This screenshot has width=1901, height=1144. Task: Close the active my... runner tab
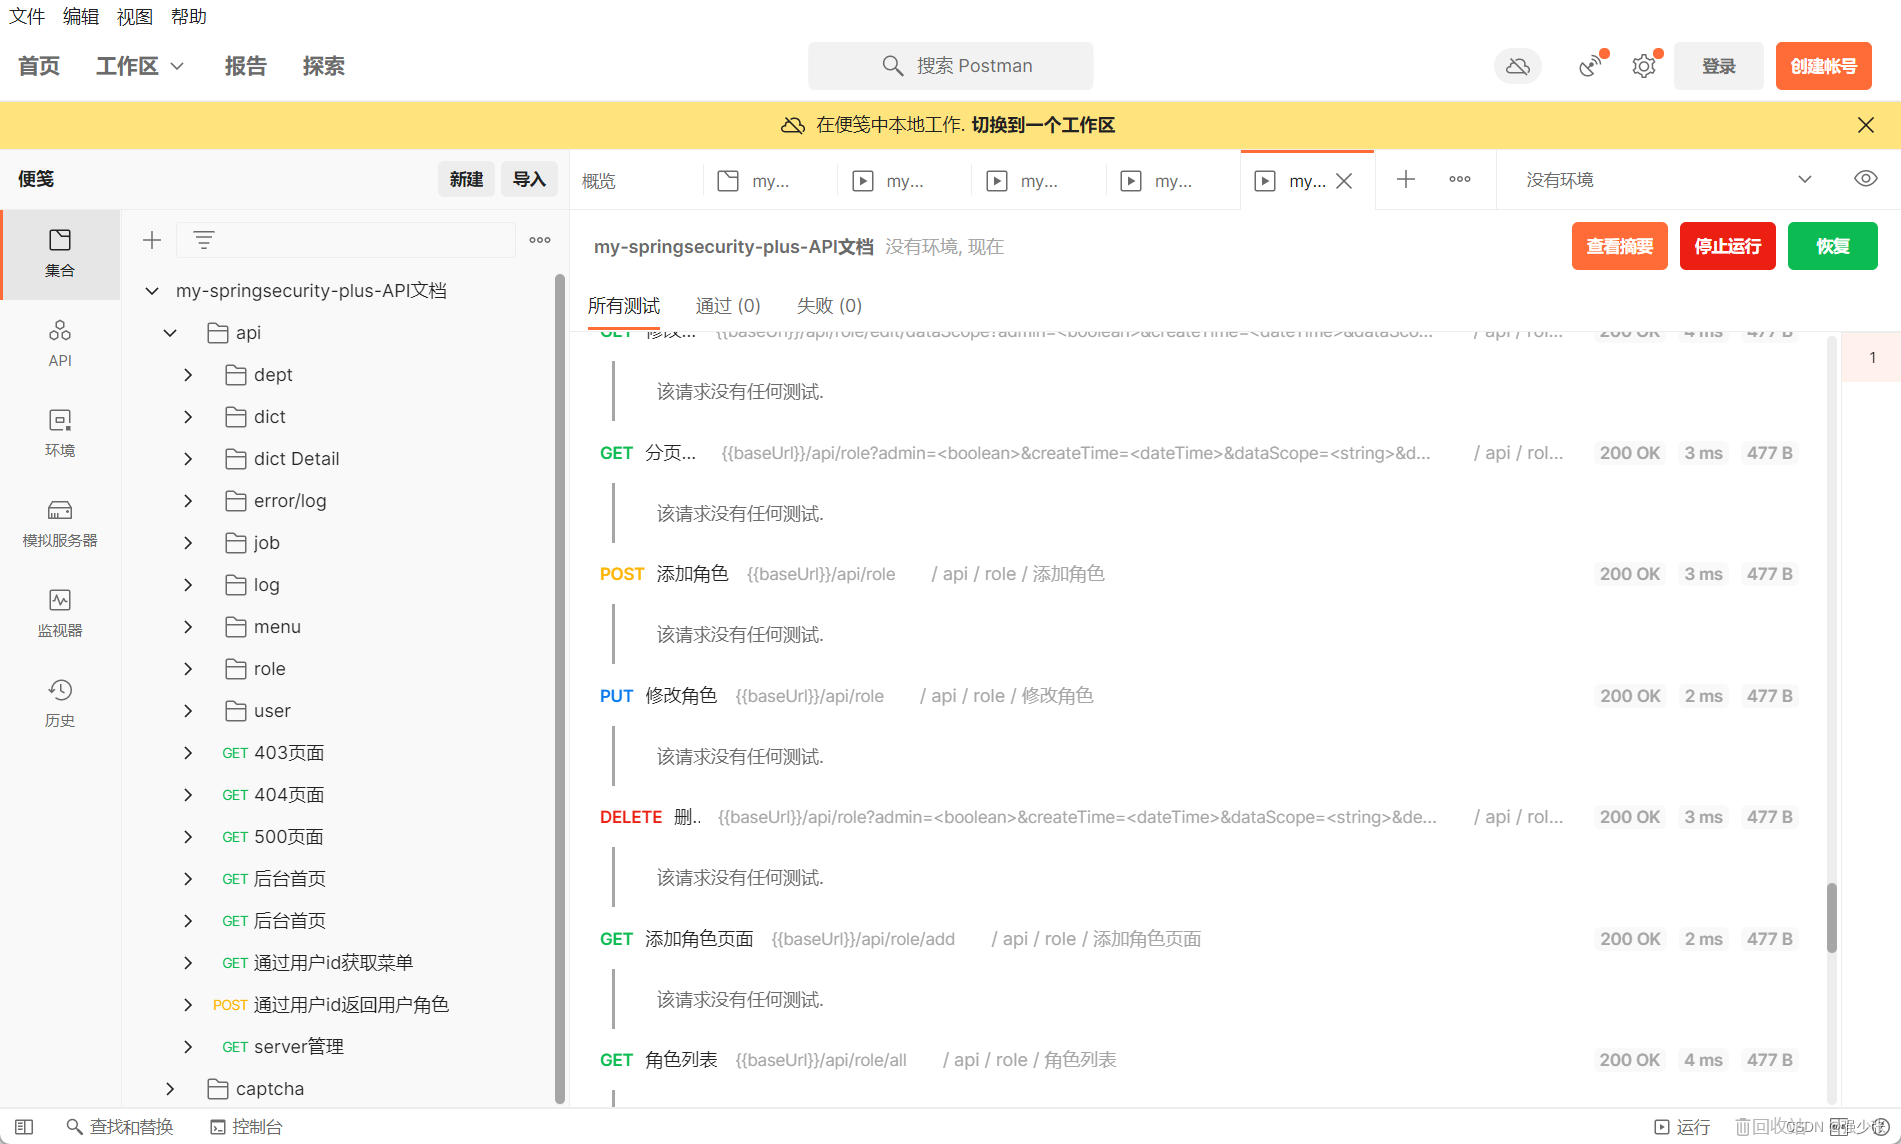1345,181
